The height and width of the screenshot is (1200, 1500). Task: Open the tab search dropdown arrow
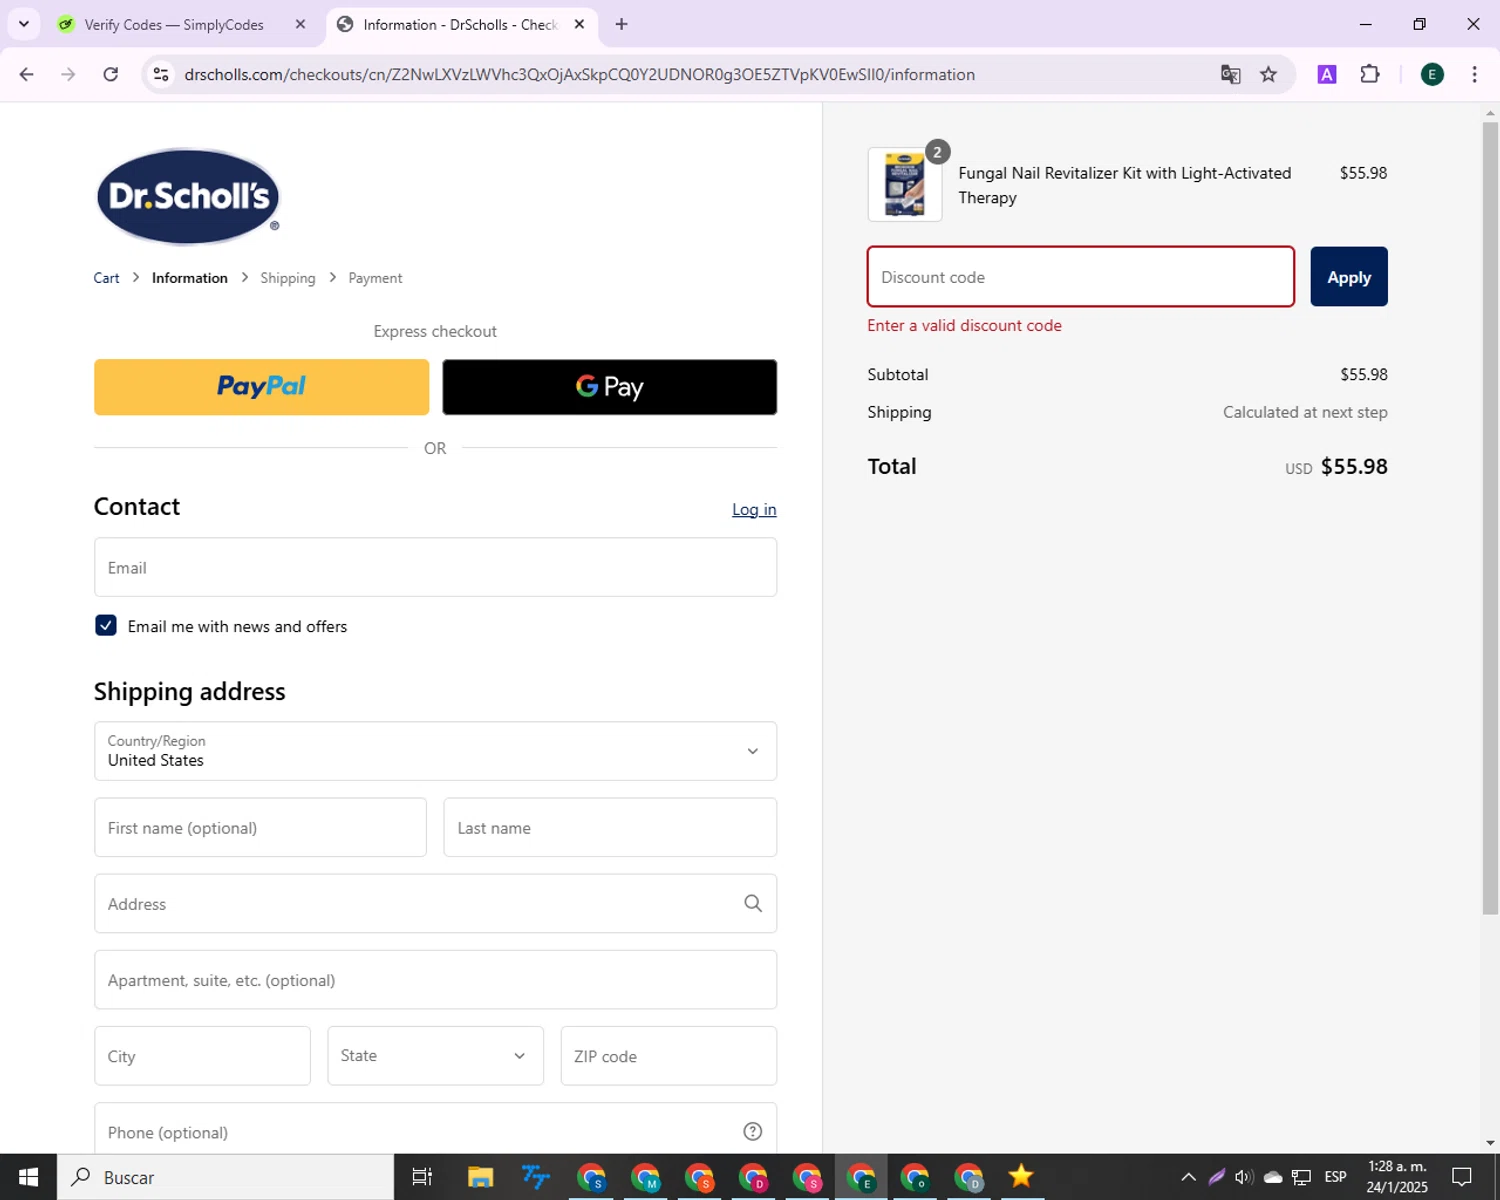click(x=24, y=24)
